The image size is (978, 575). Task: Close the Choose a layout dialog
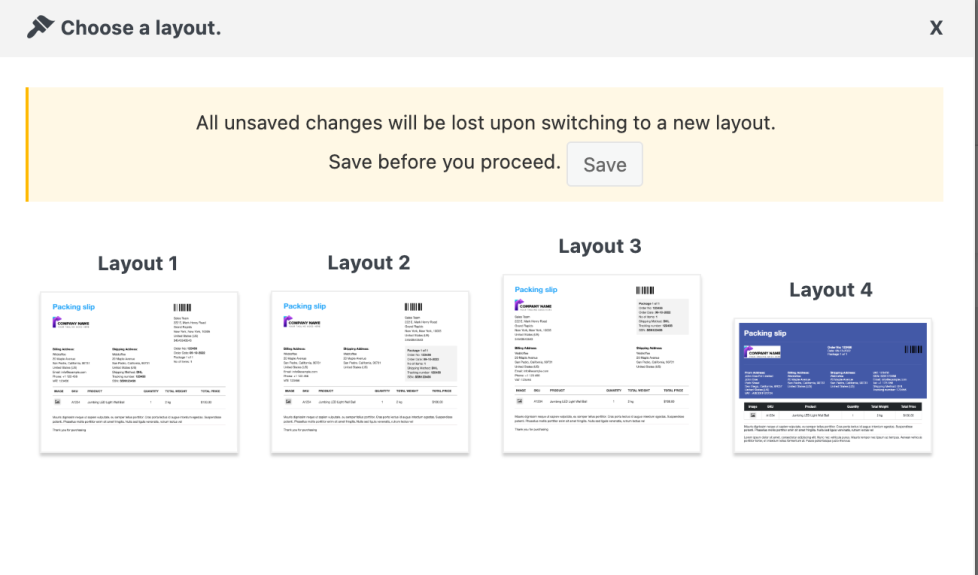(936, 28)
